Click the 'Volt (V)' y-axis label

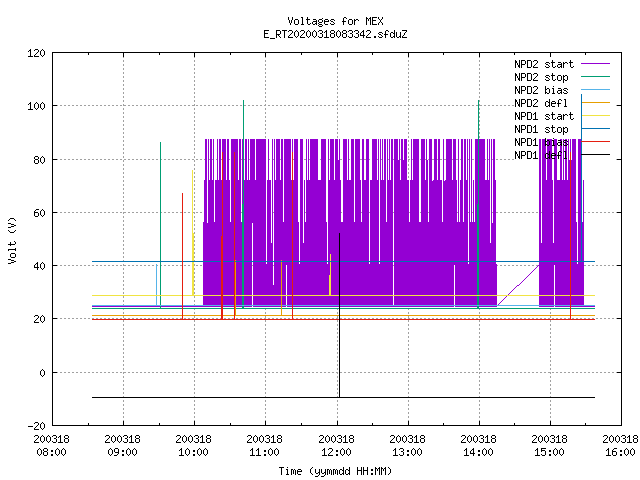pyautogui.click(x=12, y=241)
